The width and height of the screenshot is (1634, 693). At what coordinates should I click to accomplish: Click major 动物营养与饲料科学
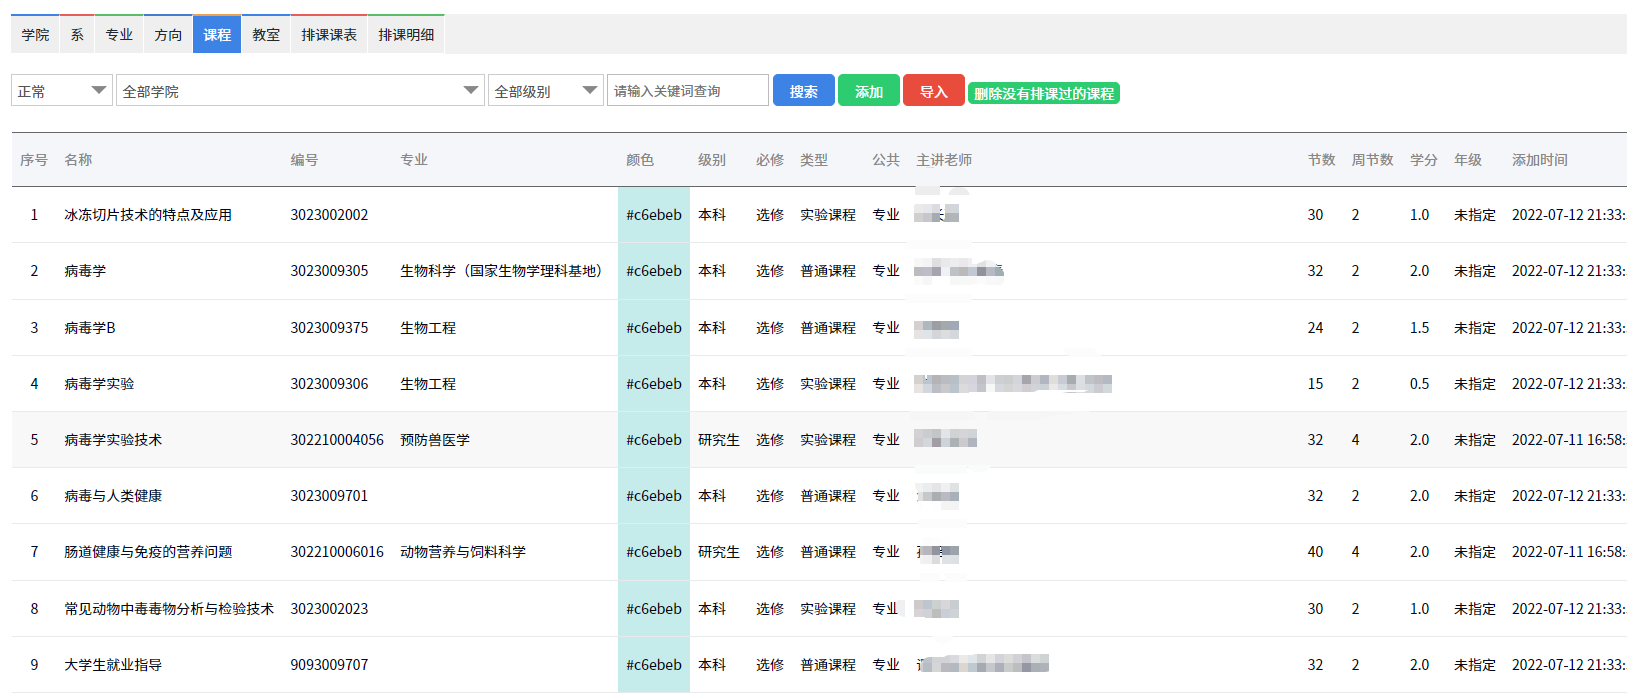point(463,552)
